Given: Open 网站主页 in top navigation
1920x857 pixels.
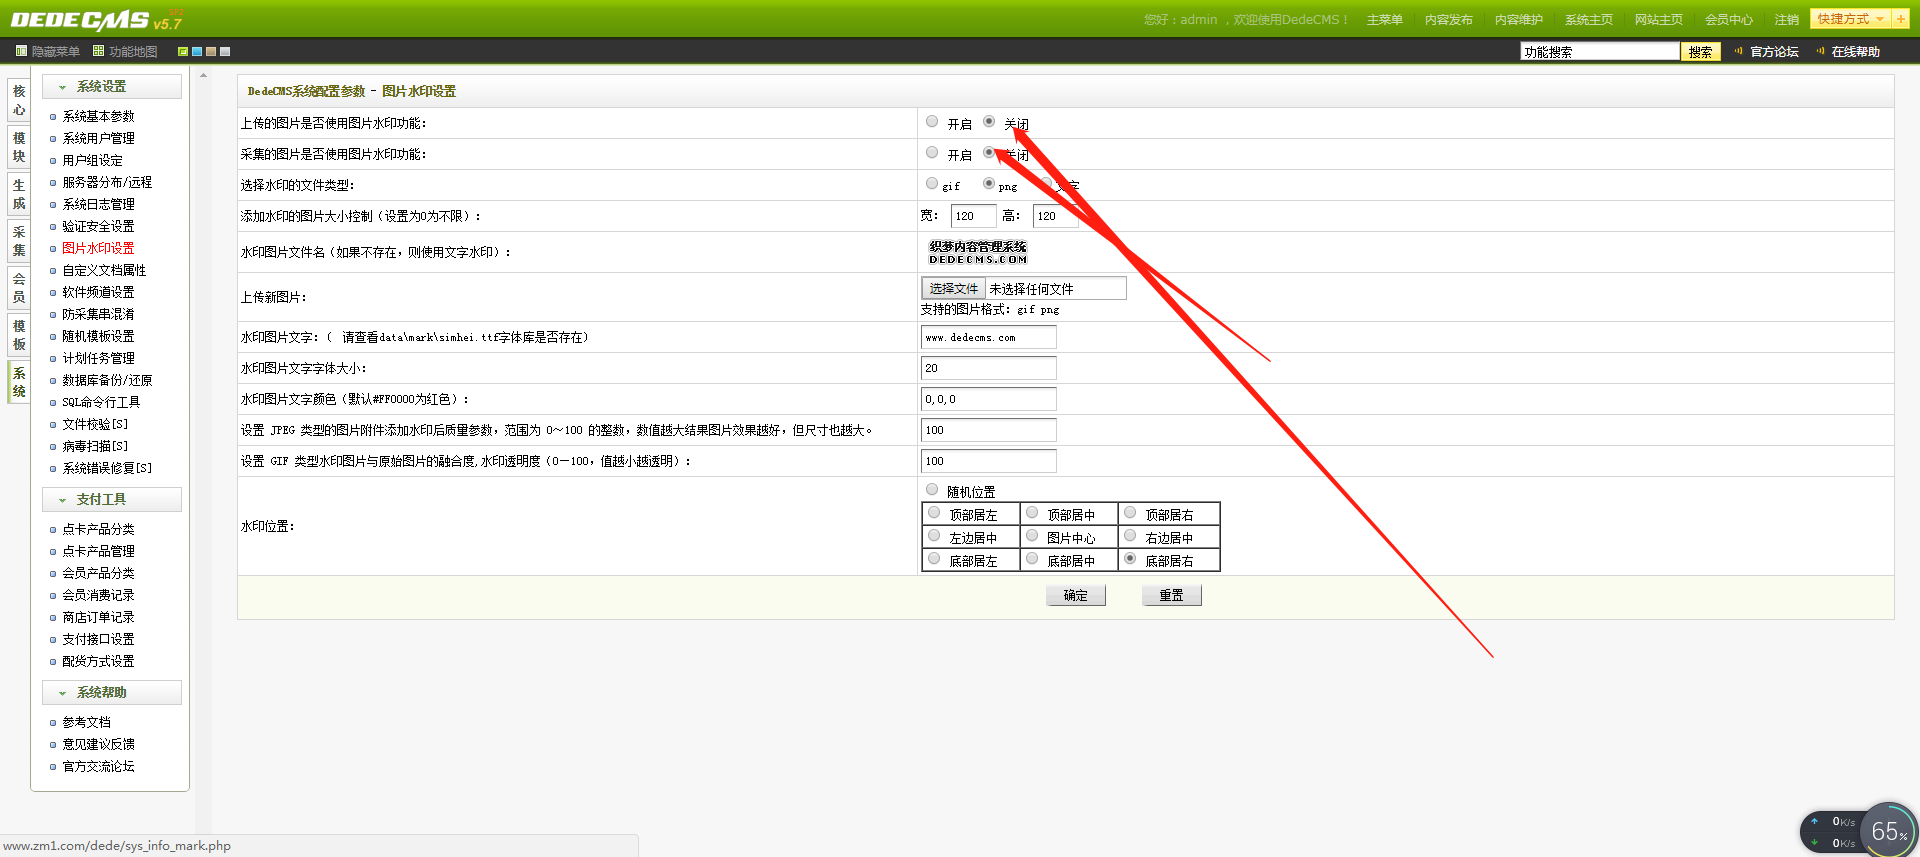Looking at the screenshot, I should (x=1659, y=20).
